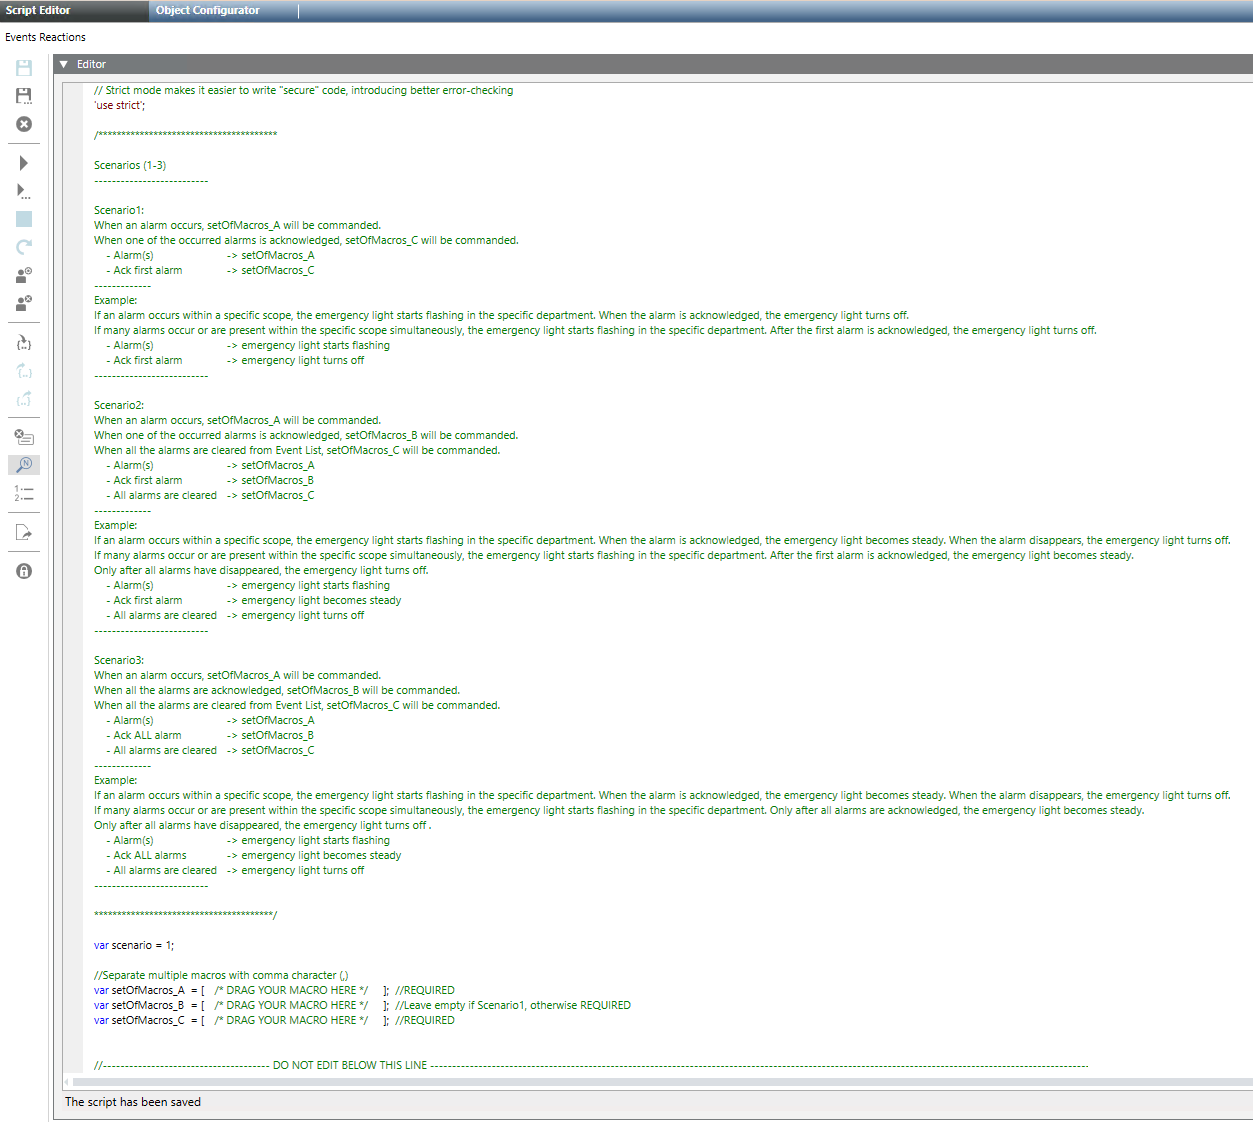Toggle the magnifier N search icon
This screenshot has width=1253, height=1122.
(x=24, y=465)
